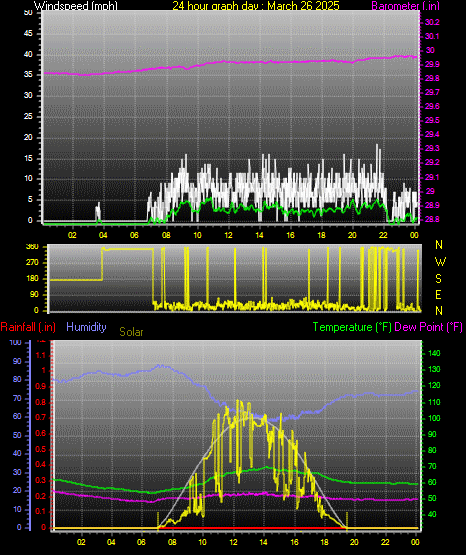Click the 22 hour mark on bottom graph
The height and width of the screenshot is (555, 466).
385,542
